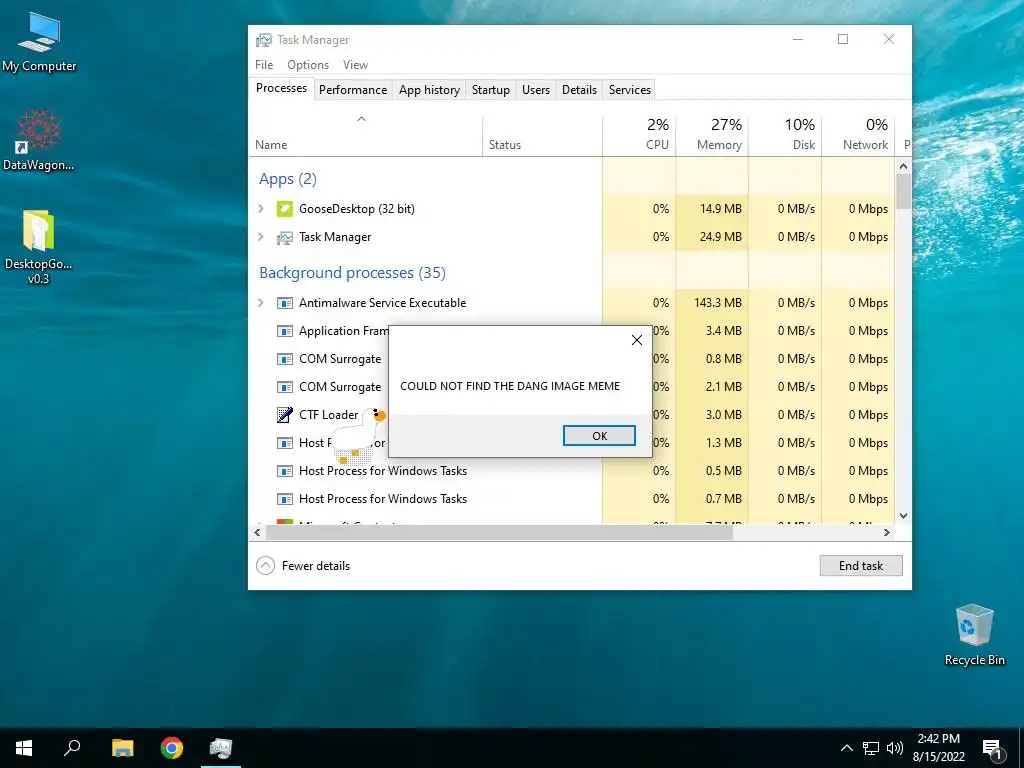
Task: Click the Application Frame Host process icon
Action: tap(285, 331)
